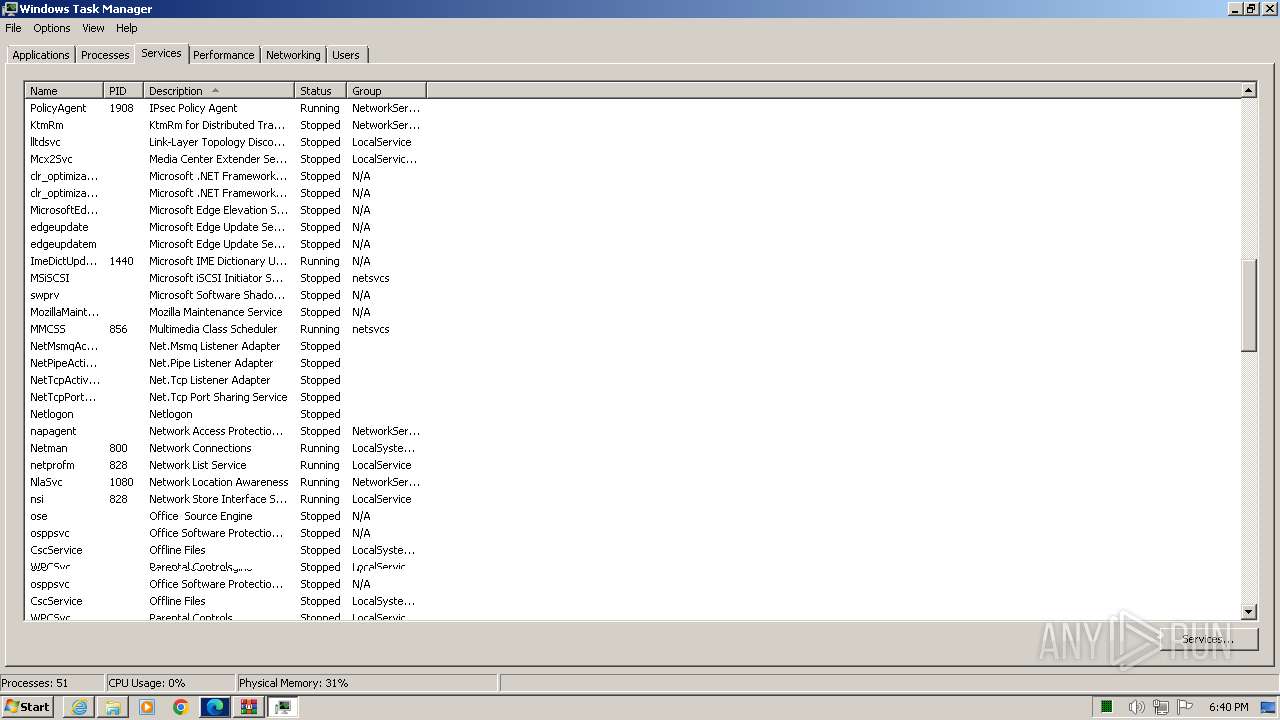
Task: Click the 6:40 PM clock
Action: (1228, 707)
